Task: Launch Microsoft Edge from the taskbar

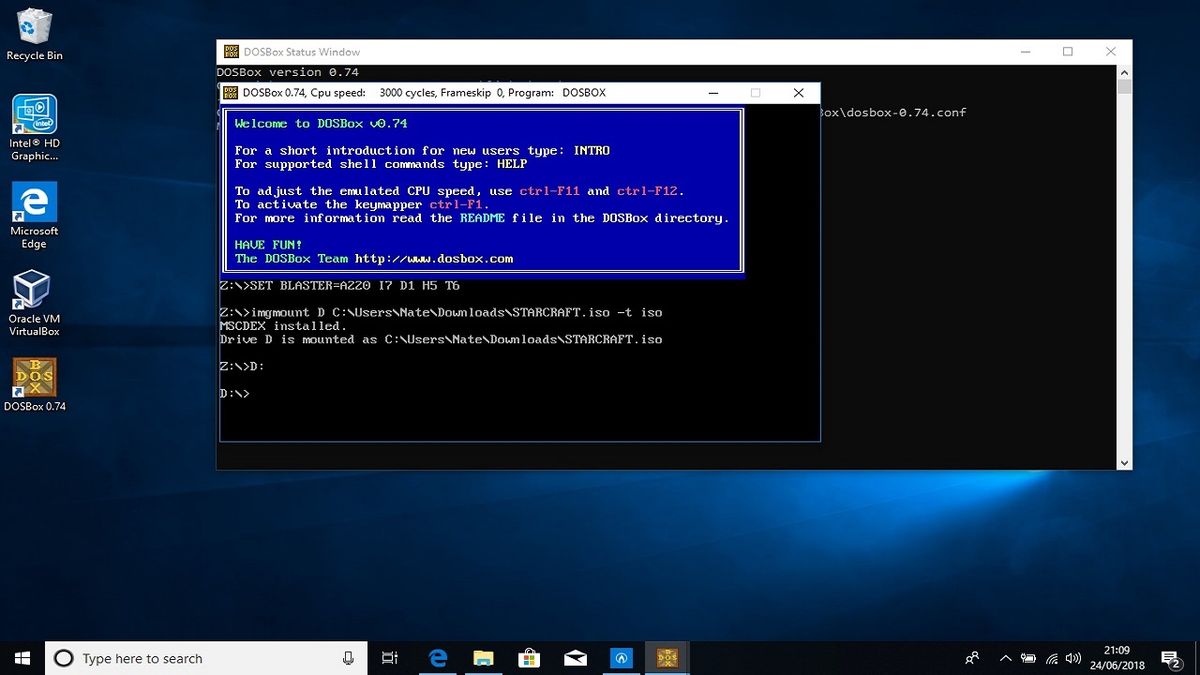Action: [438, 657]
